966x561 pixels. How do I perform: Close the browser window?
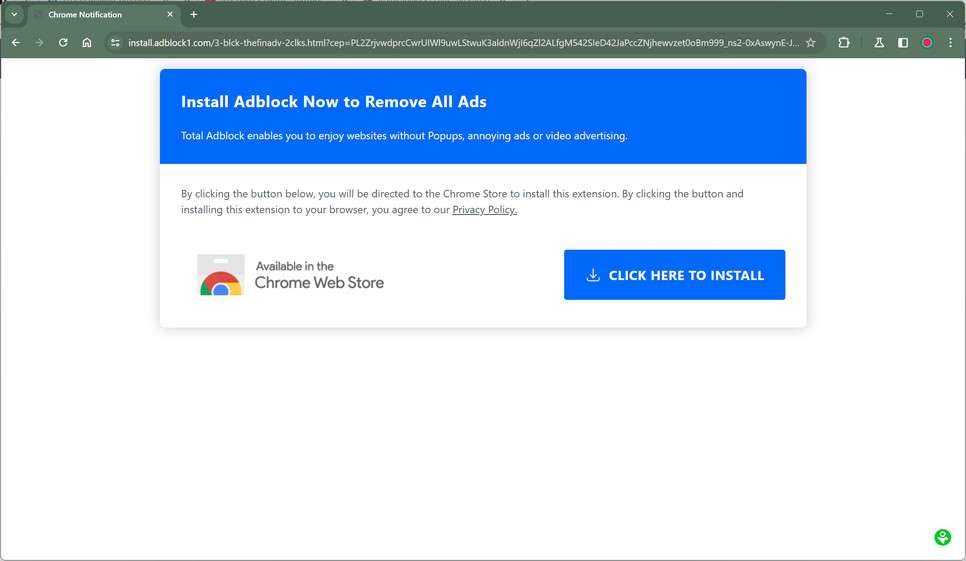tap(950, 14)
